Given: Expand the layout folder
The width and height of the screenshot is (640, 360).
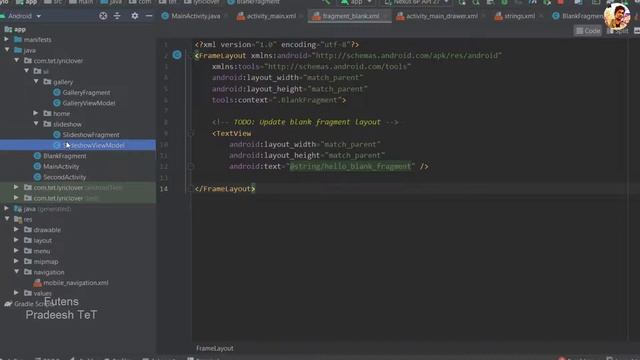Looking at the screenshot, I should pyautogui.click(x=16, y=240).
